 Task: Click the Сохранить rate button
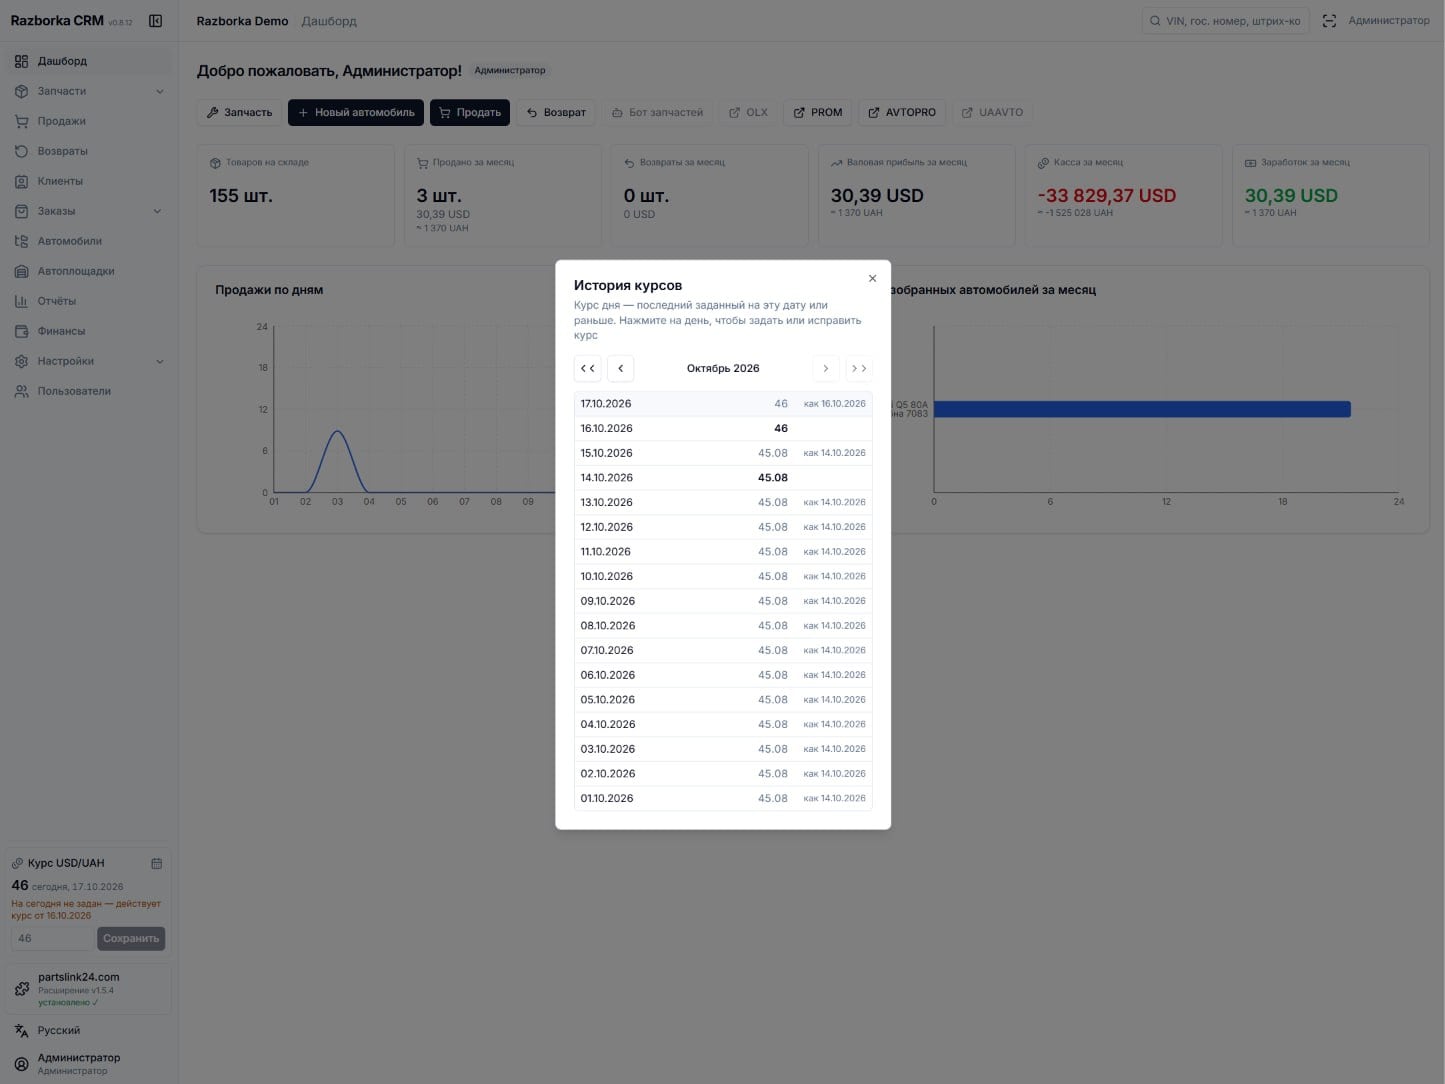[131, 938]
